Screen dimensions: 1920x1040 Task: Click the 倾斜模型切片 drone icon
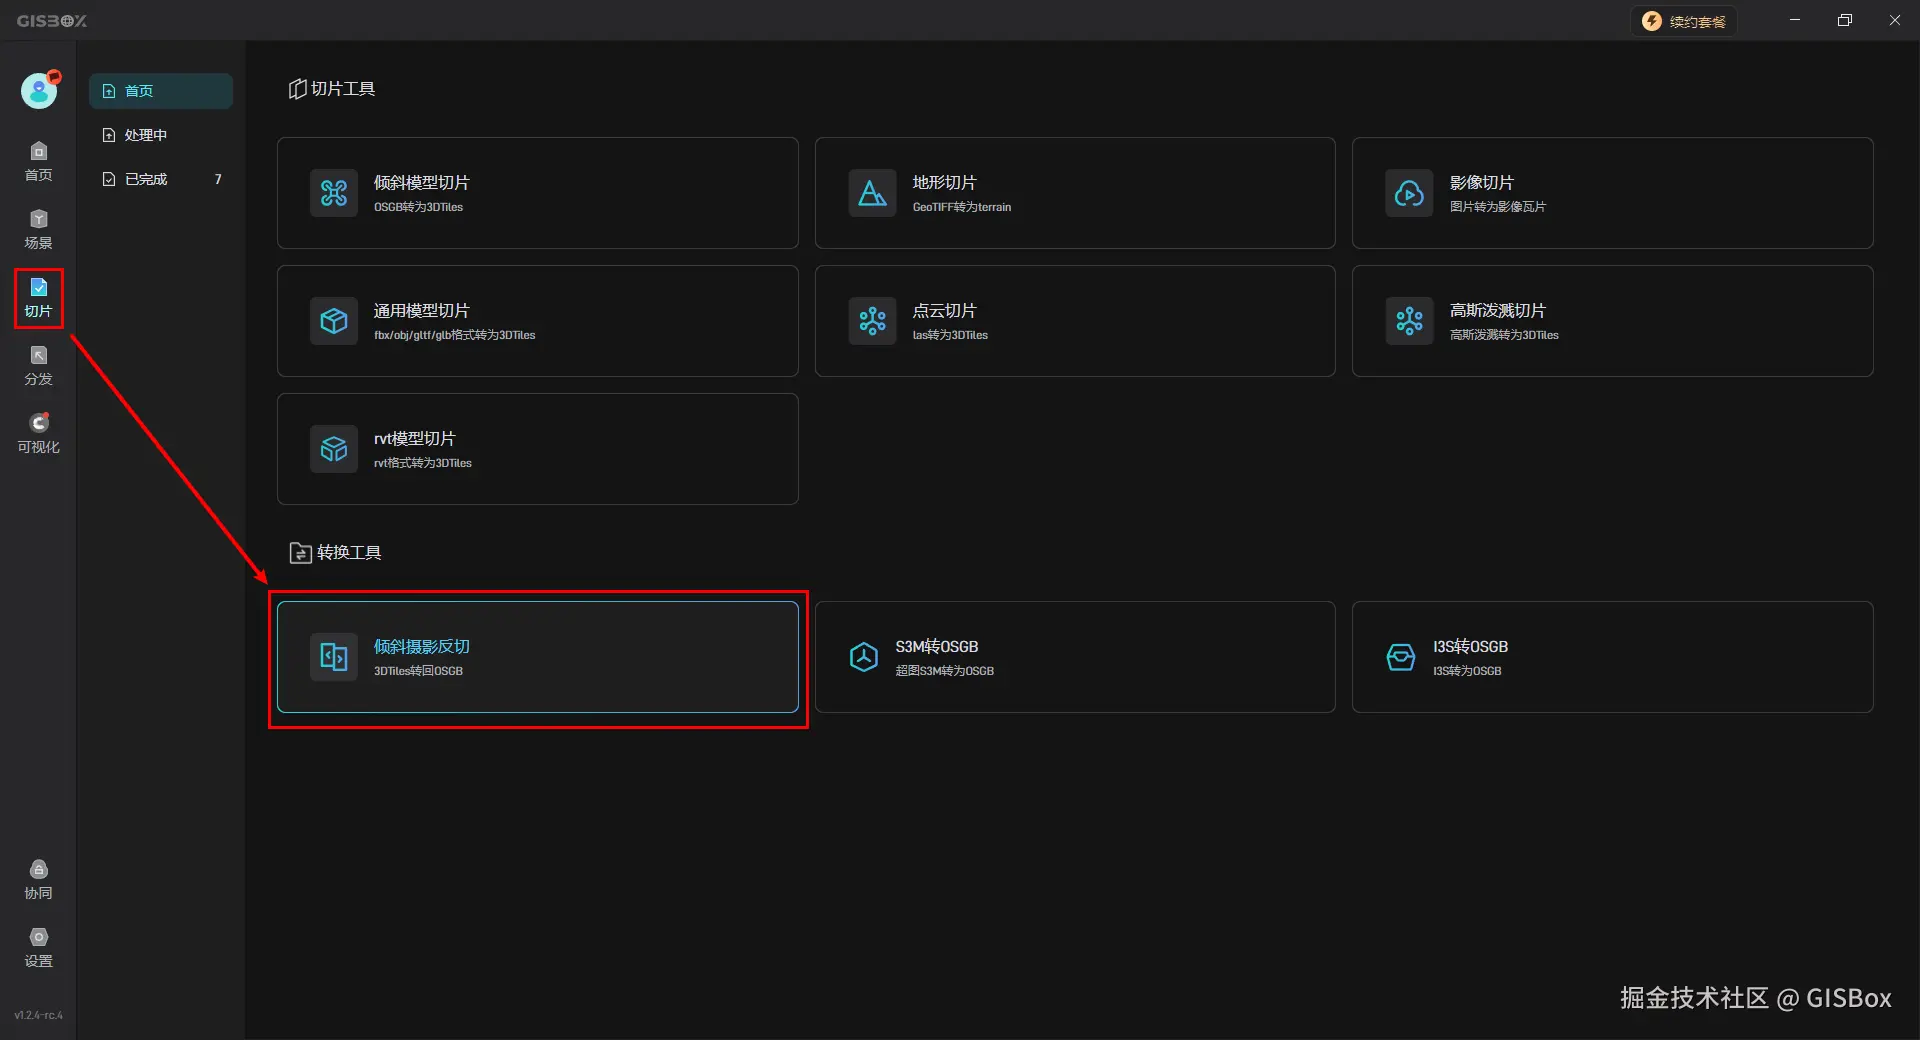[x=334, y=193]
